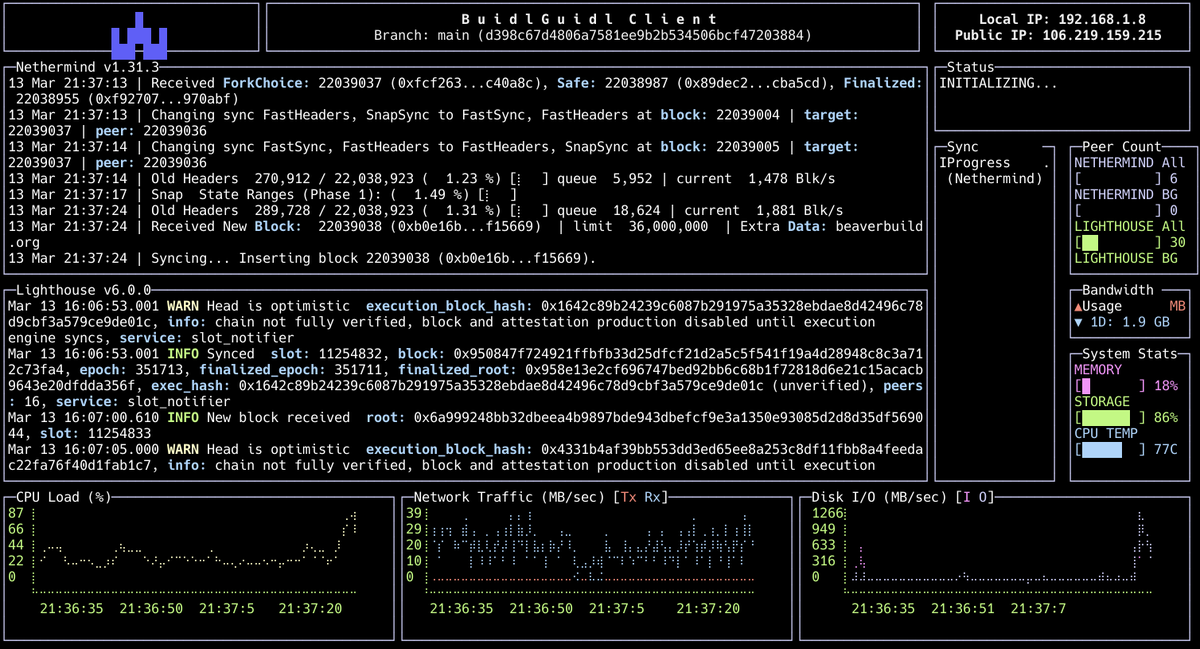Click the 39 y-axis label on Network Traffic
Image resolution: width=1200 pixels, height=649 pixels.
click(414, 513)
